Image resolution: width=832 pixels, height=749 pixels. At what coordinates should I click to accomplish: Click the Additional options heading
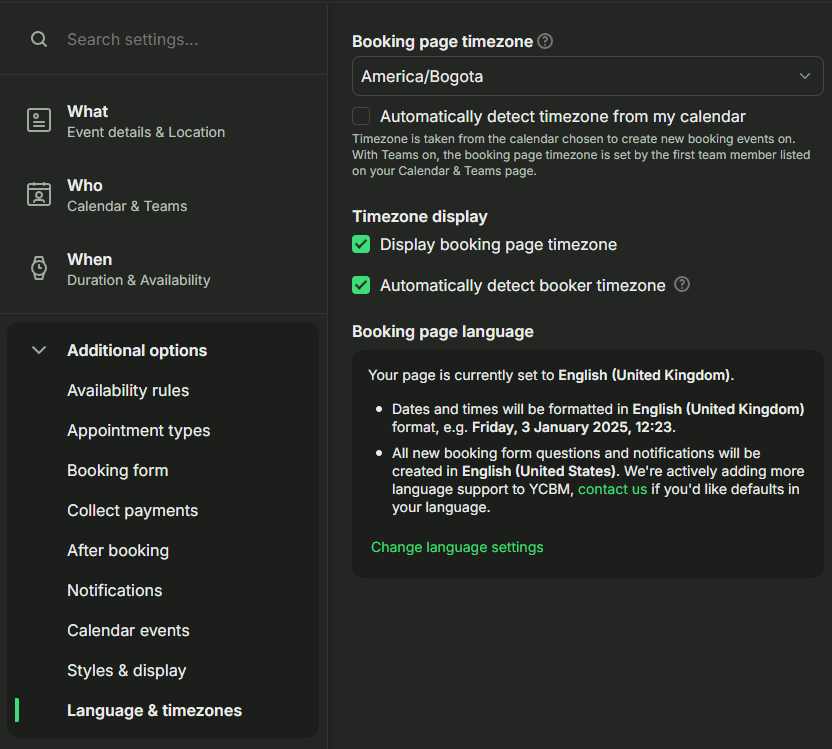pos(137,351)
